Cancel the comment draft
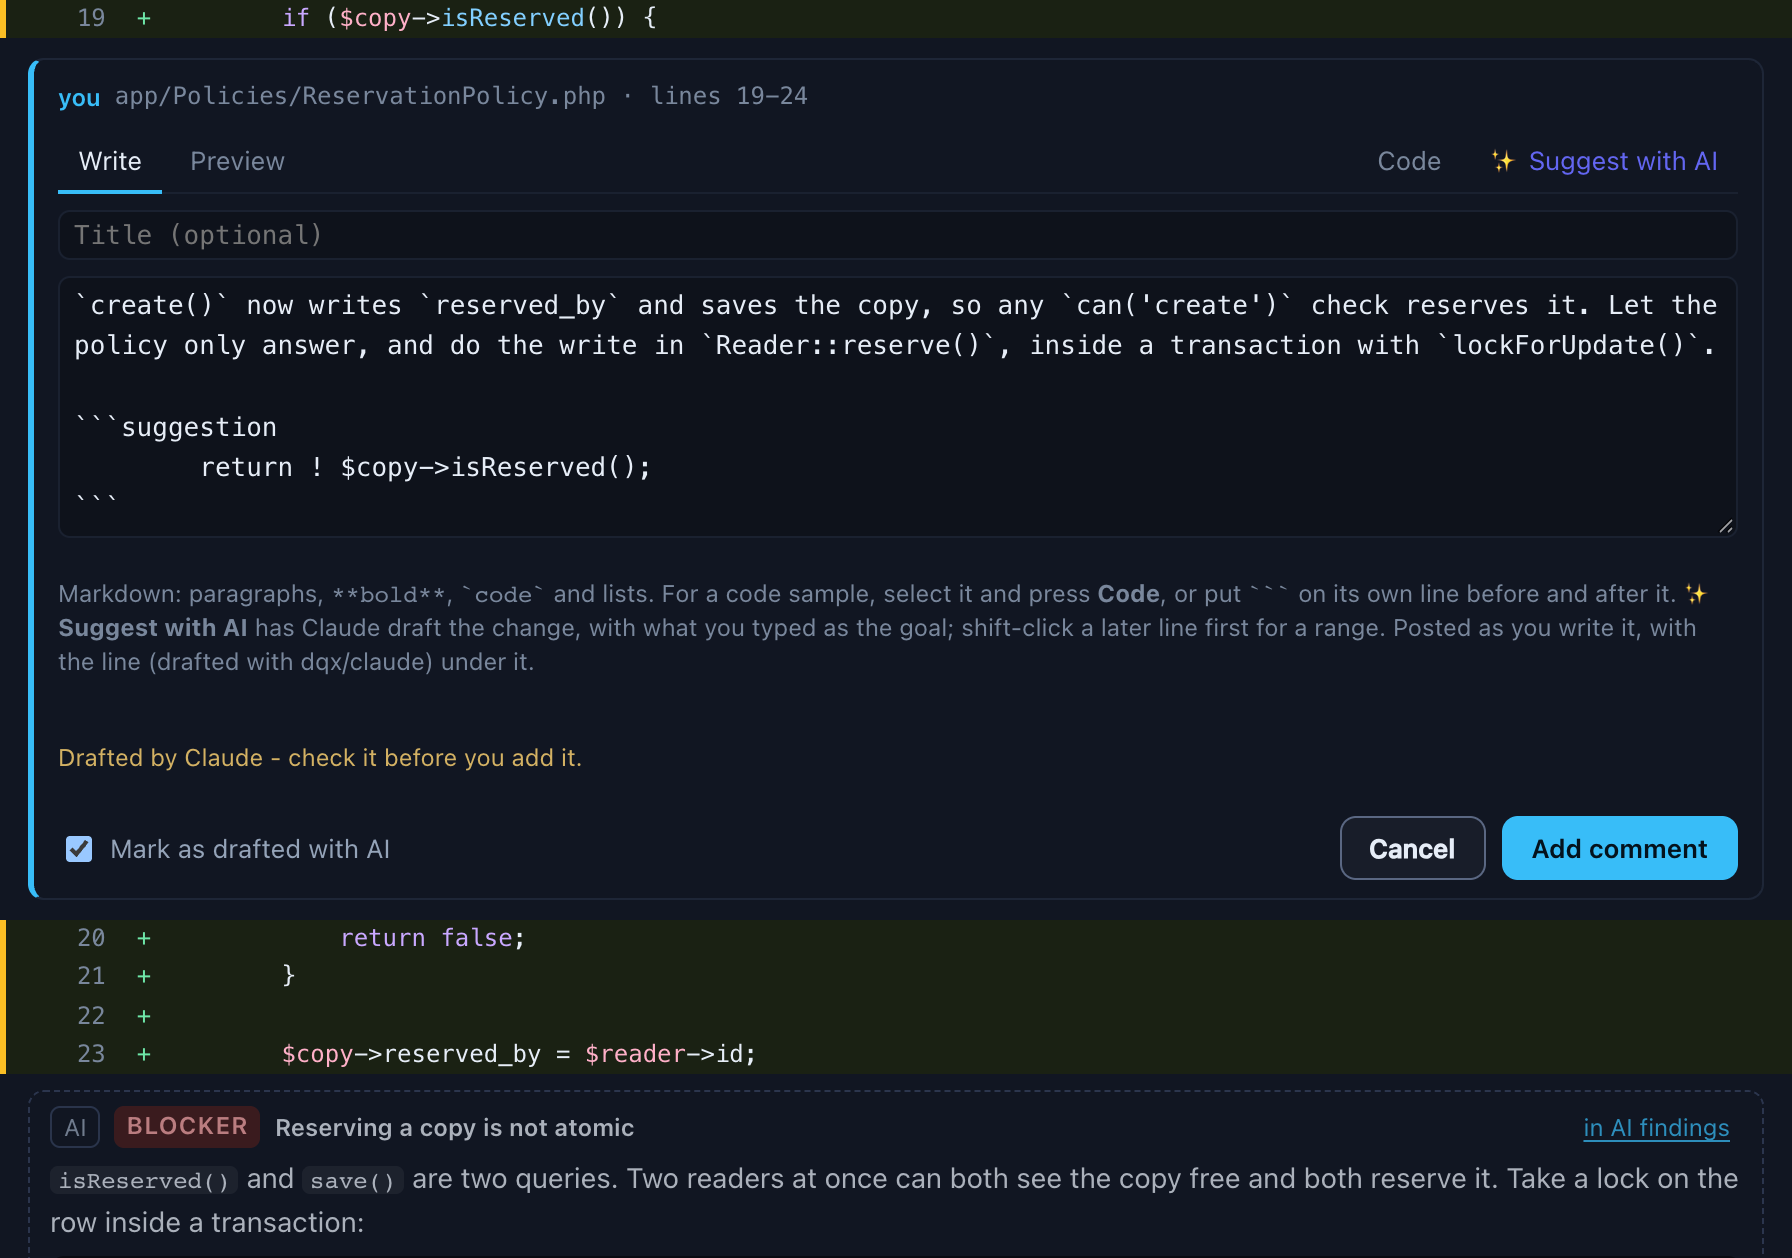 [1412, 848]
